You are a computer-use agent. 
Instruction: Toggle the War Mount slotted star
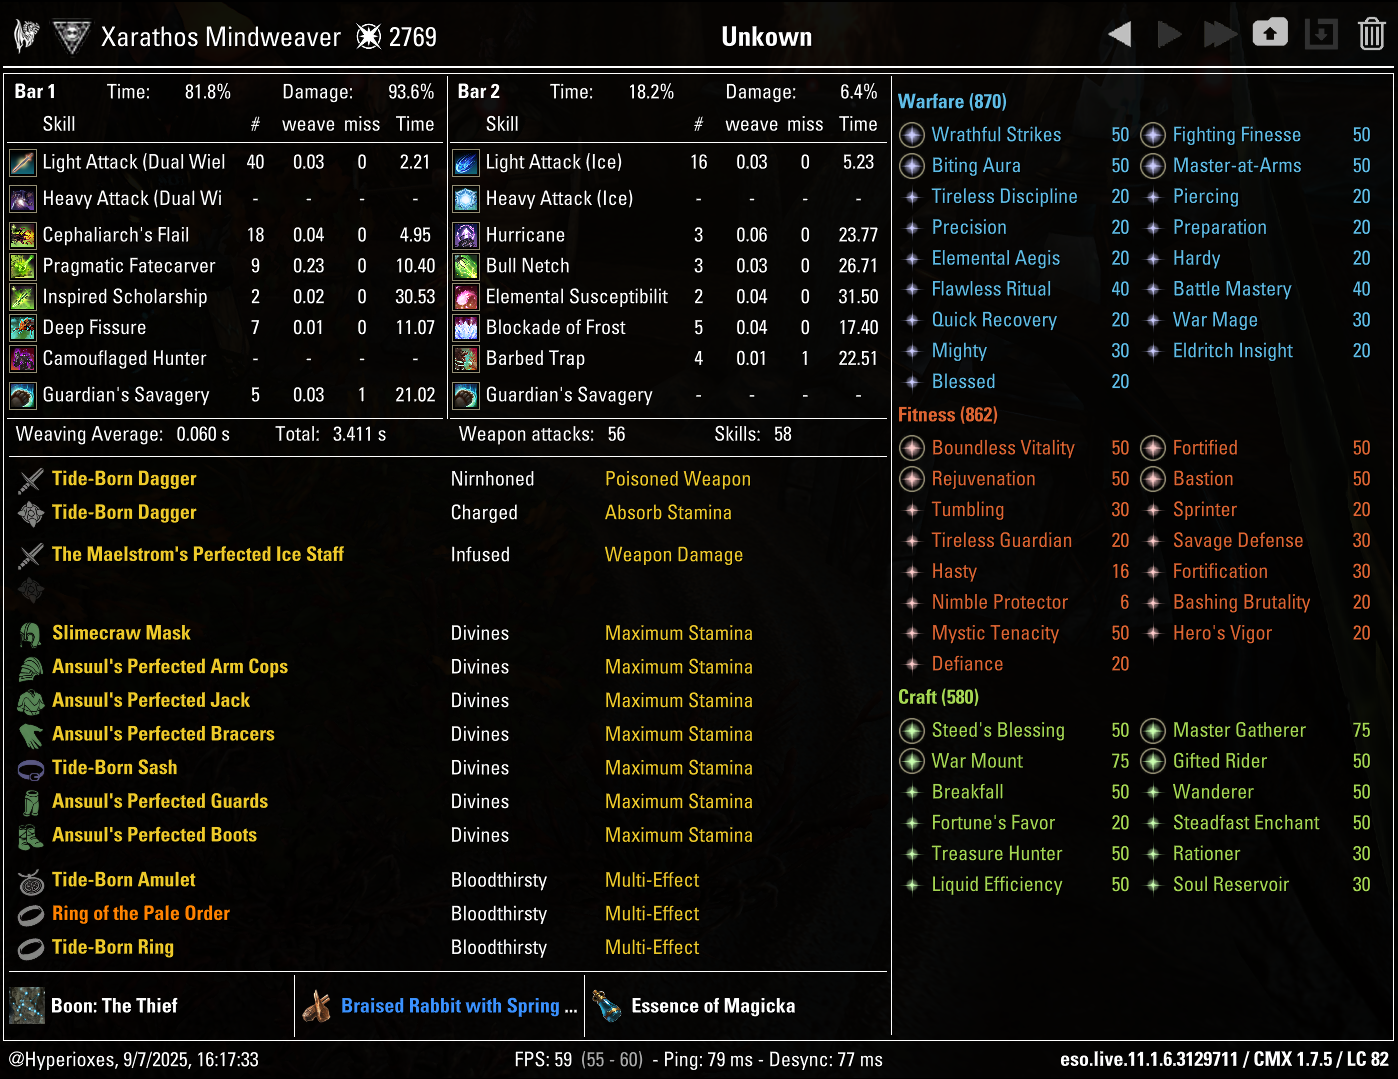(911, 761)
